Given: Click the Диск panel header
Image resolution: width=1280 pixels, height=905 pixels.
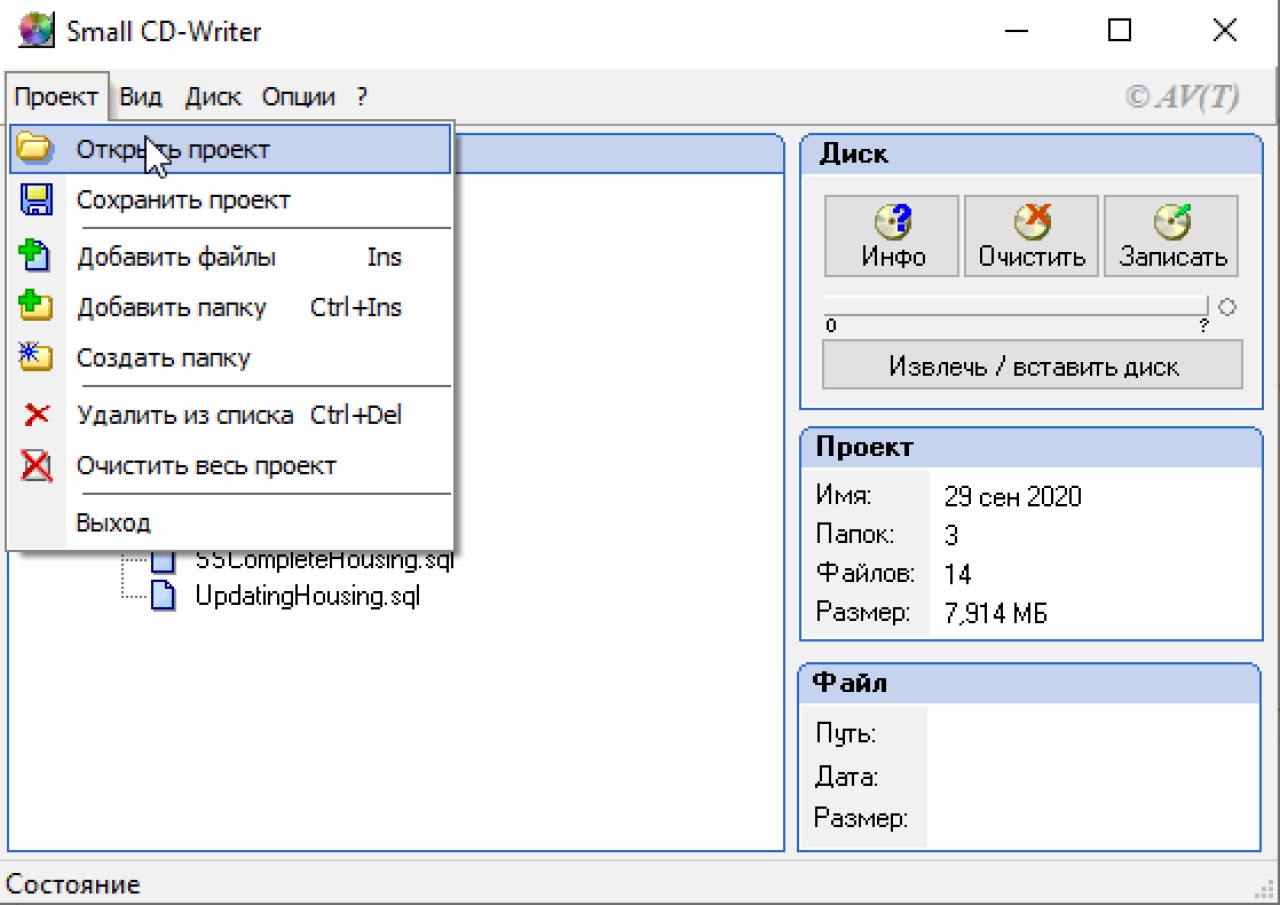Looking at the screenshot, I should pyautogui.click(x=1031, y=154).
